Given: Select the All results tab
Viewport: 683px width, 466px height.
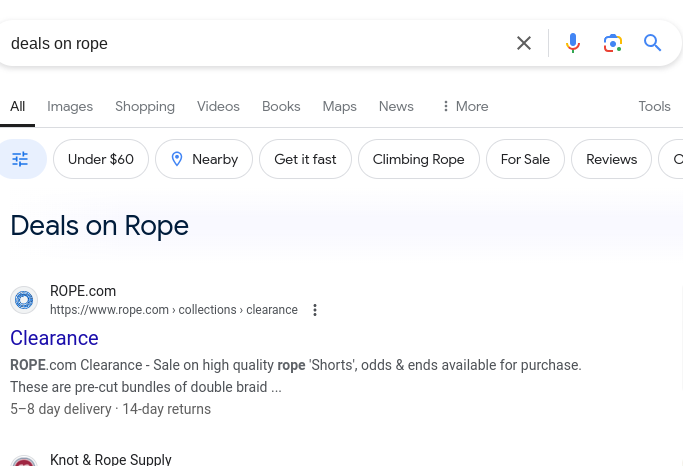Looking at the screenshot, I should click(x=17, y=106).
